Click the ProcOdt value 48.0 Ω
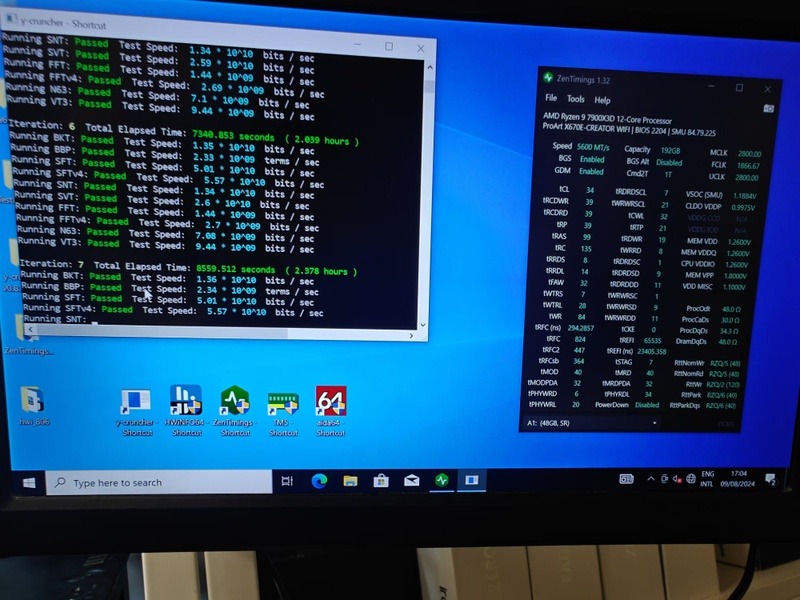This screenshot has width=800, height=600. [731, 309]
